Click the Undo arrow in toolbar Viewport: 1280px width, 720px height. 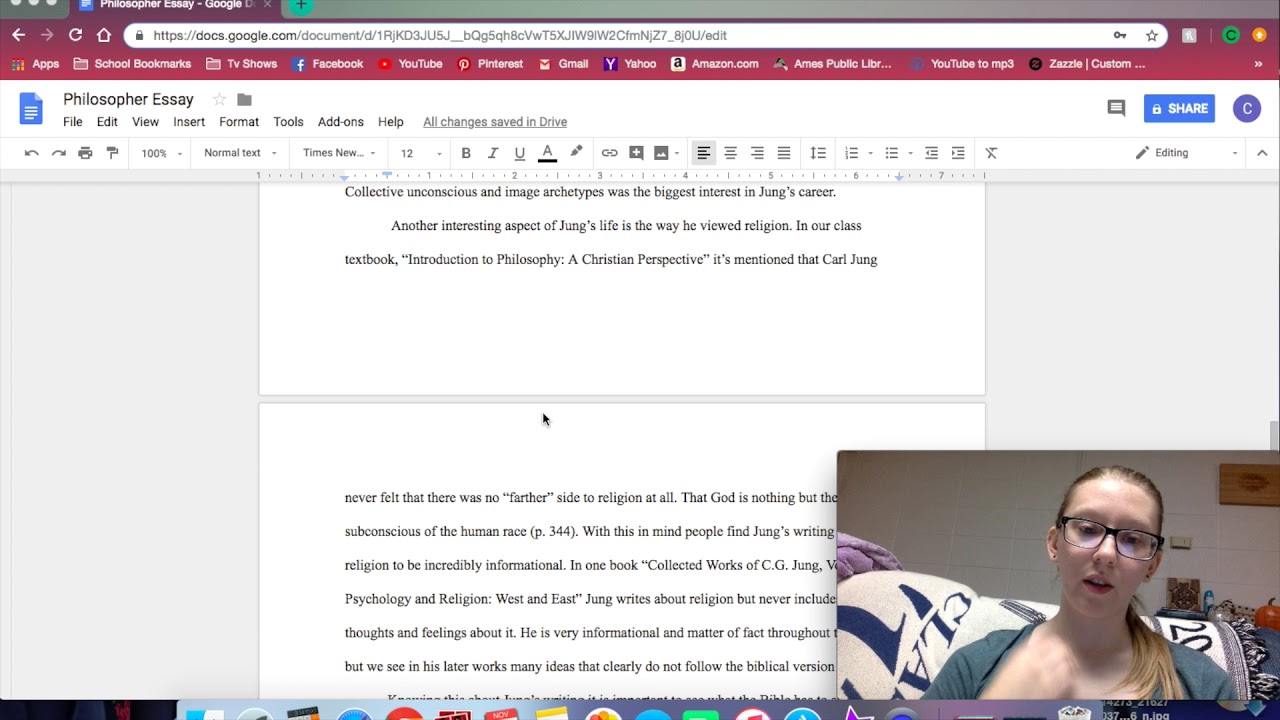[x=32, y=153]
